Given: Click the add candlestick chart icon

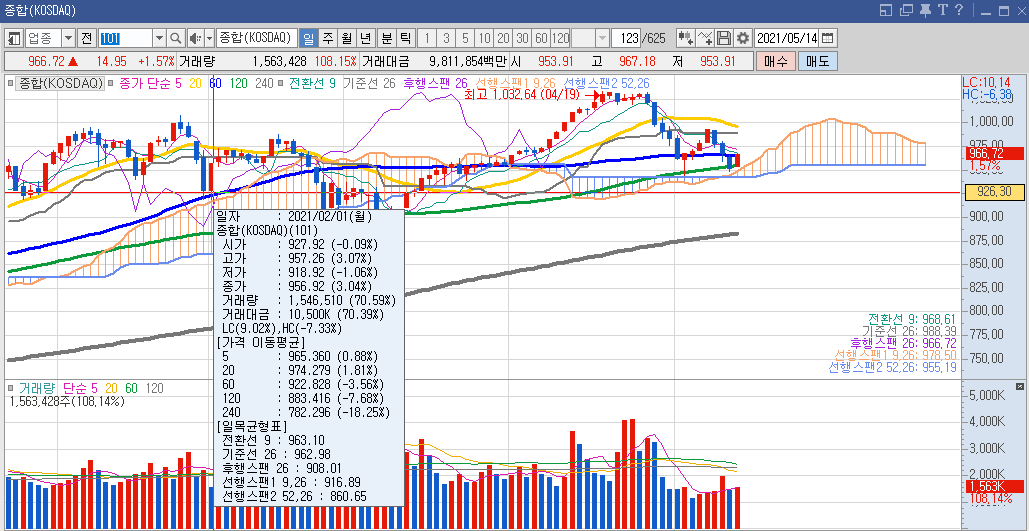Looking at the screenshot, I should [686, 38].
